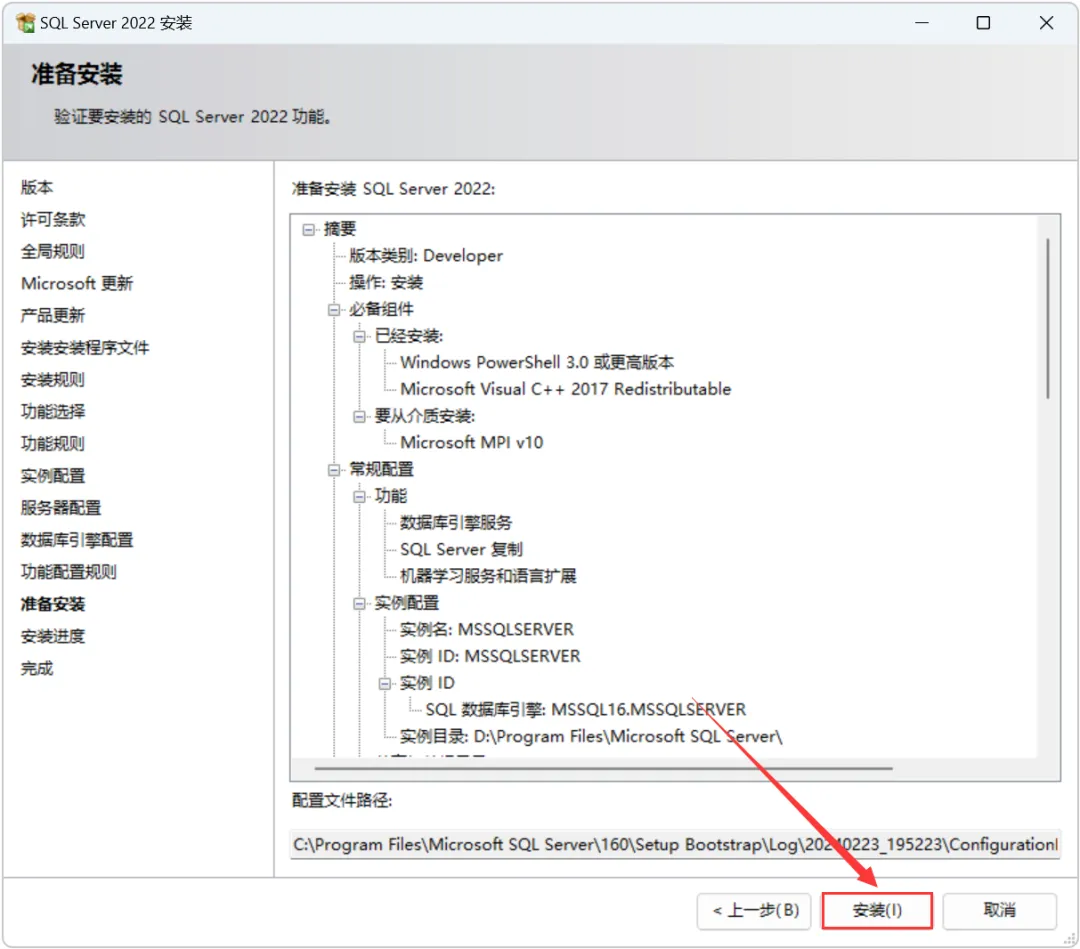This screenshot has width=1080, height=949.
Task: Maximize the SQL Server 2022 安装 window
Action: [x=984, y=23]
